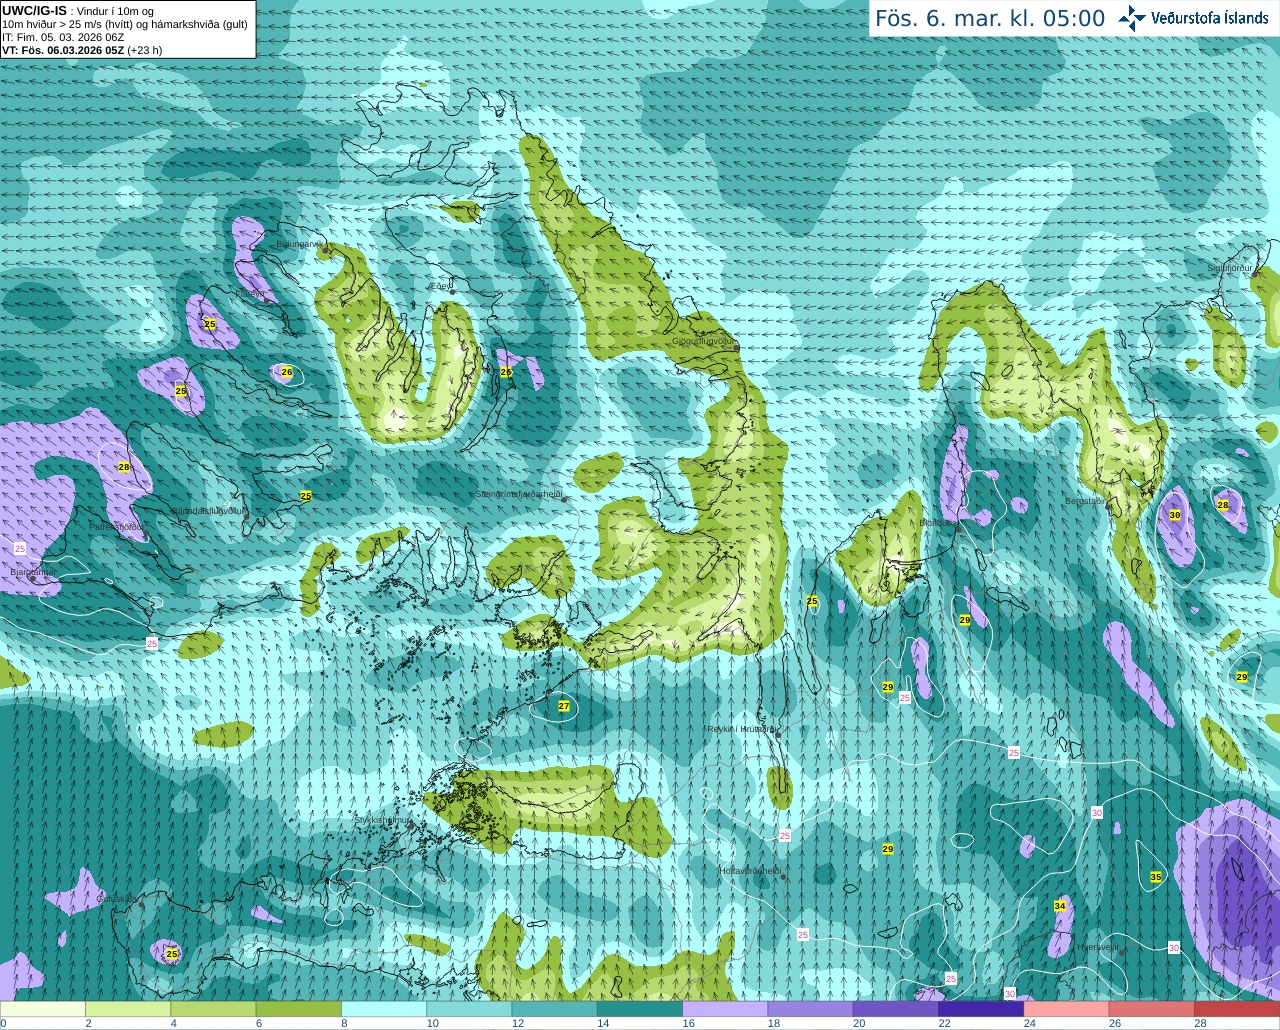Click the UWC/IG-IS map title text
1280x1030 pixels.
coord(34,10)
